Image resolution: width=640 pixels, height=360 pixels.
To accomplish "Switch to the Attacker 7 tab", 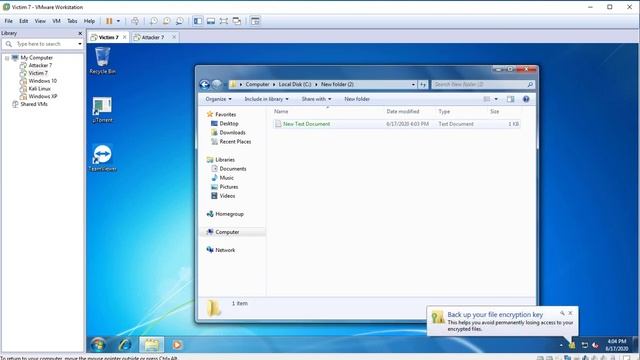I will [x=152, y=37].
